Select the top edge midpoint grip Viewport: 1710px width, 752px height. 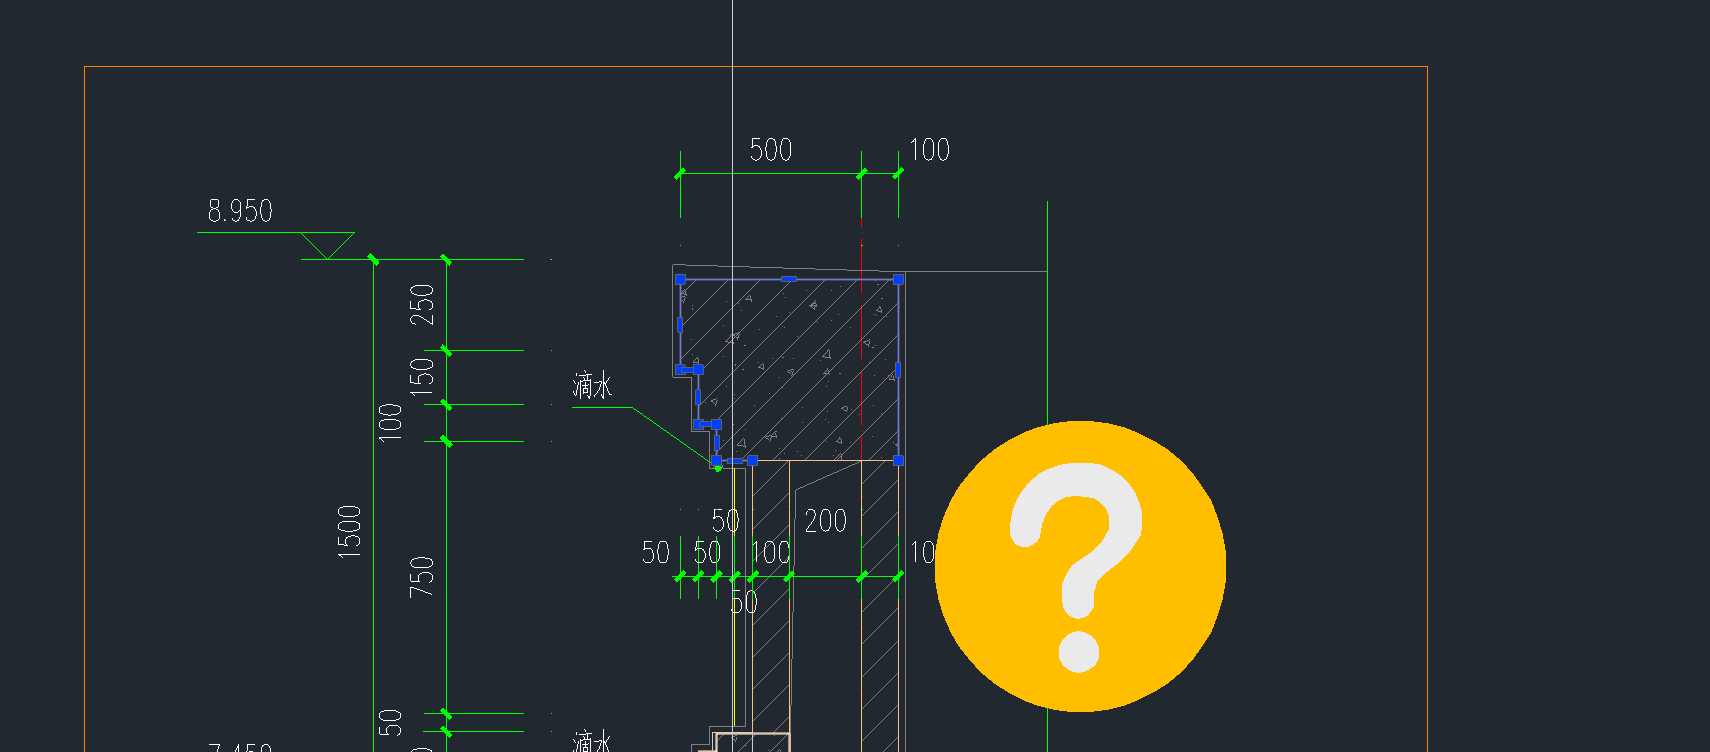(789, 279)
